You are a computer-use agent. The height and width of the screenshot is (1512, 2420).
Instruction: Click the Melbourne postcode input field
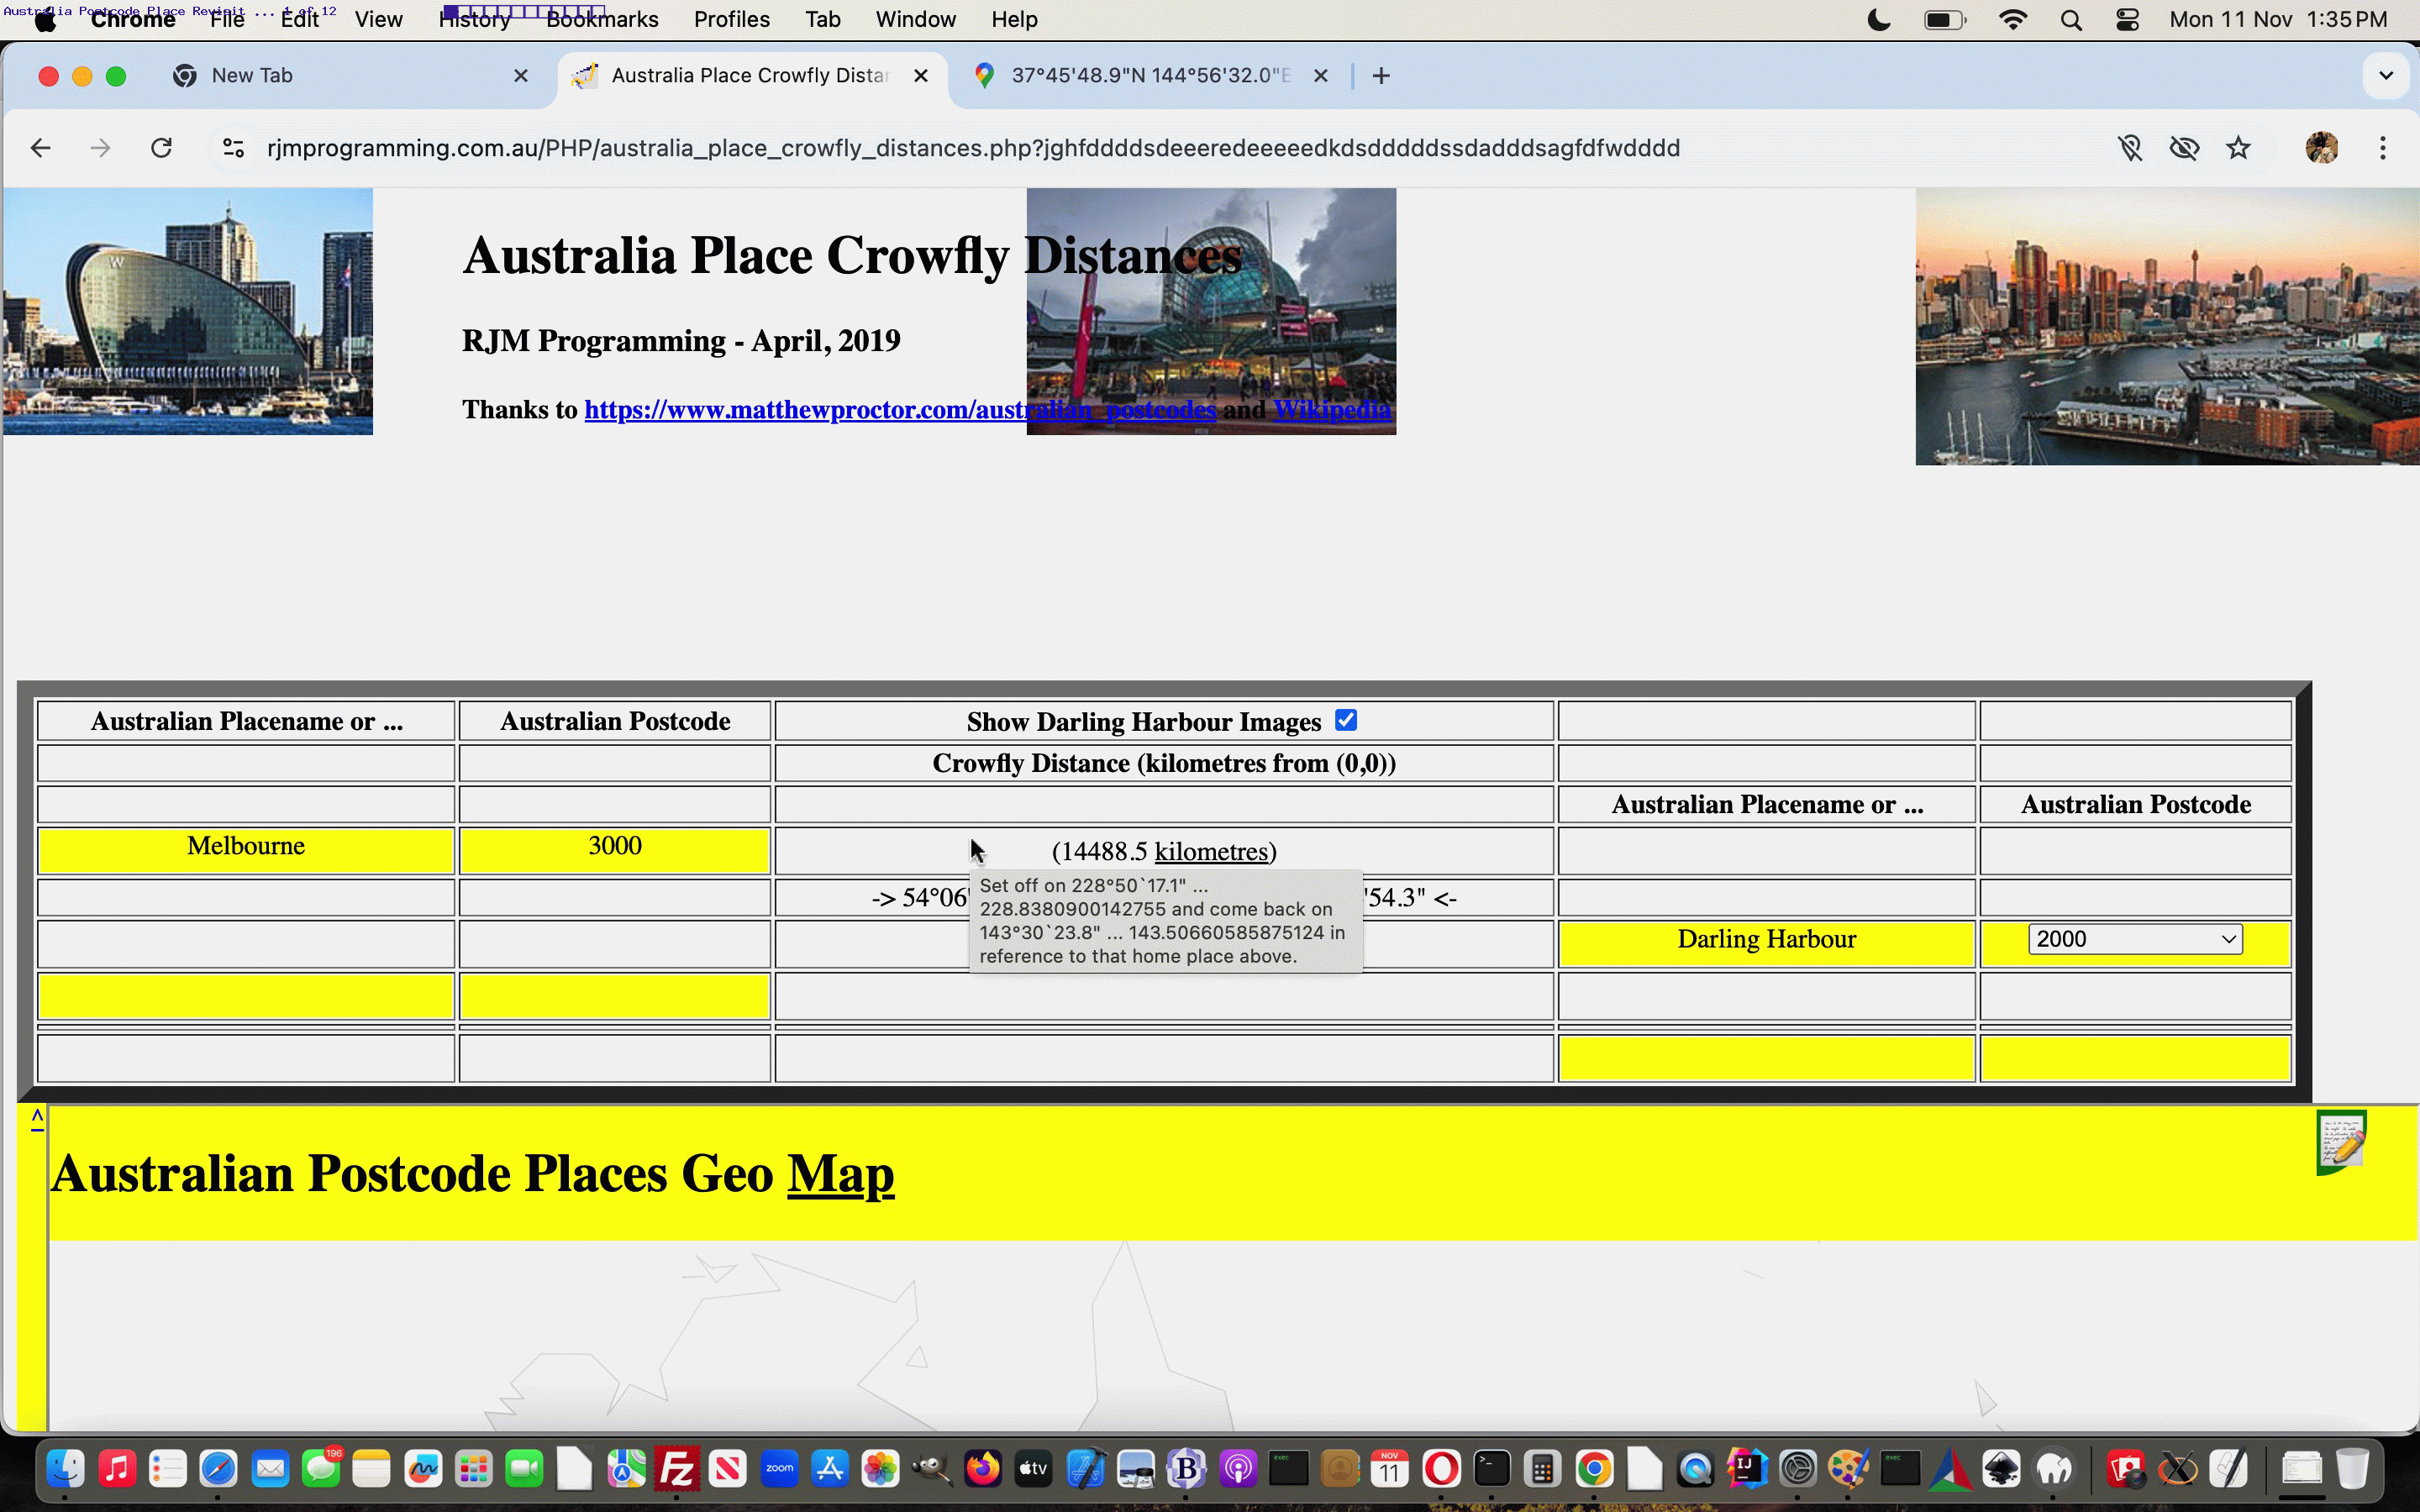pos(612,845)
